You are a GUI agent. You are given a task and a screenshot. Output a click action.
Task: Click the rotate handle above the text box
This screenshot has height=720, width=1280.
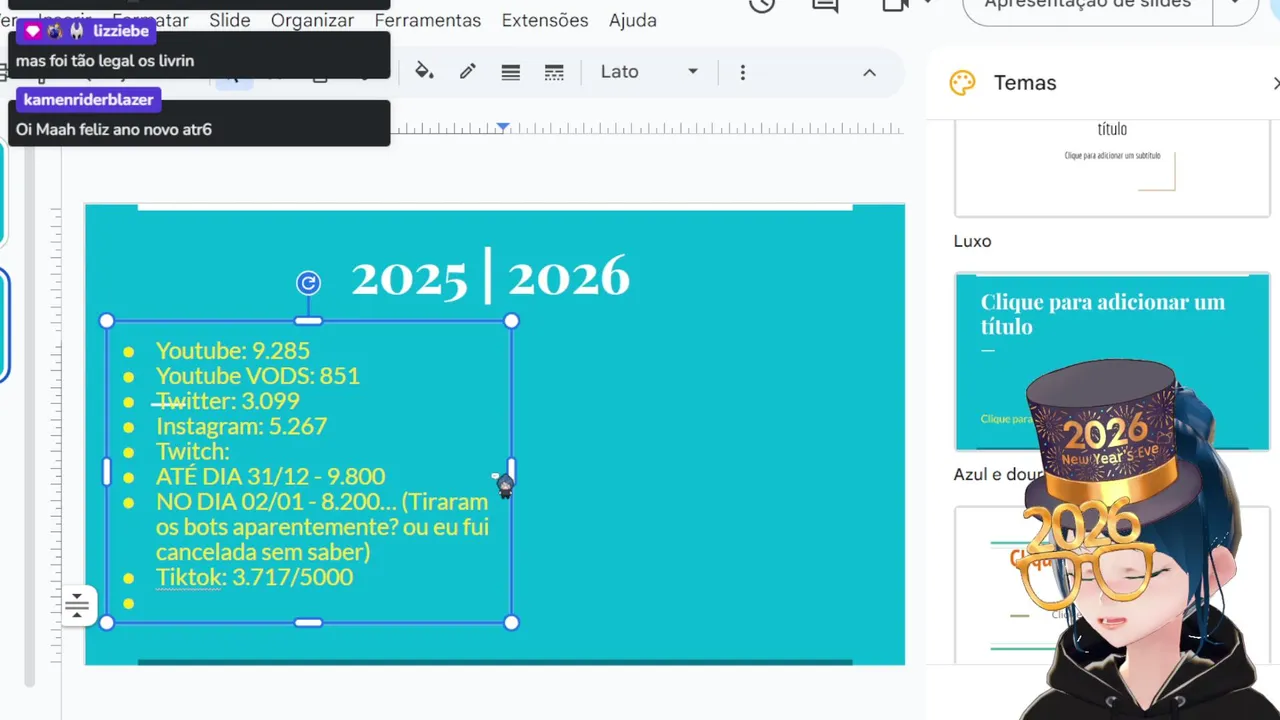click(x=308, y=283)
